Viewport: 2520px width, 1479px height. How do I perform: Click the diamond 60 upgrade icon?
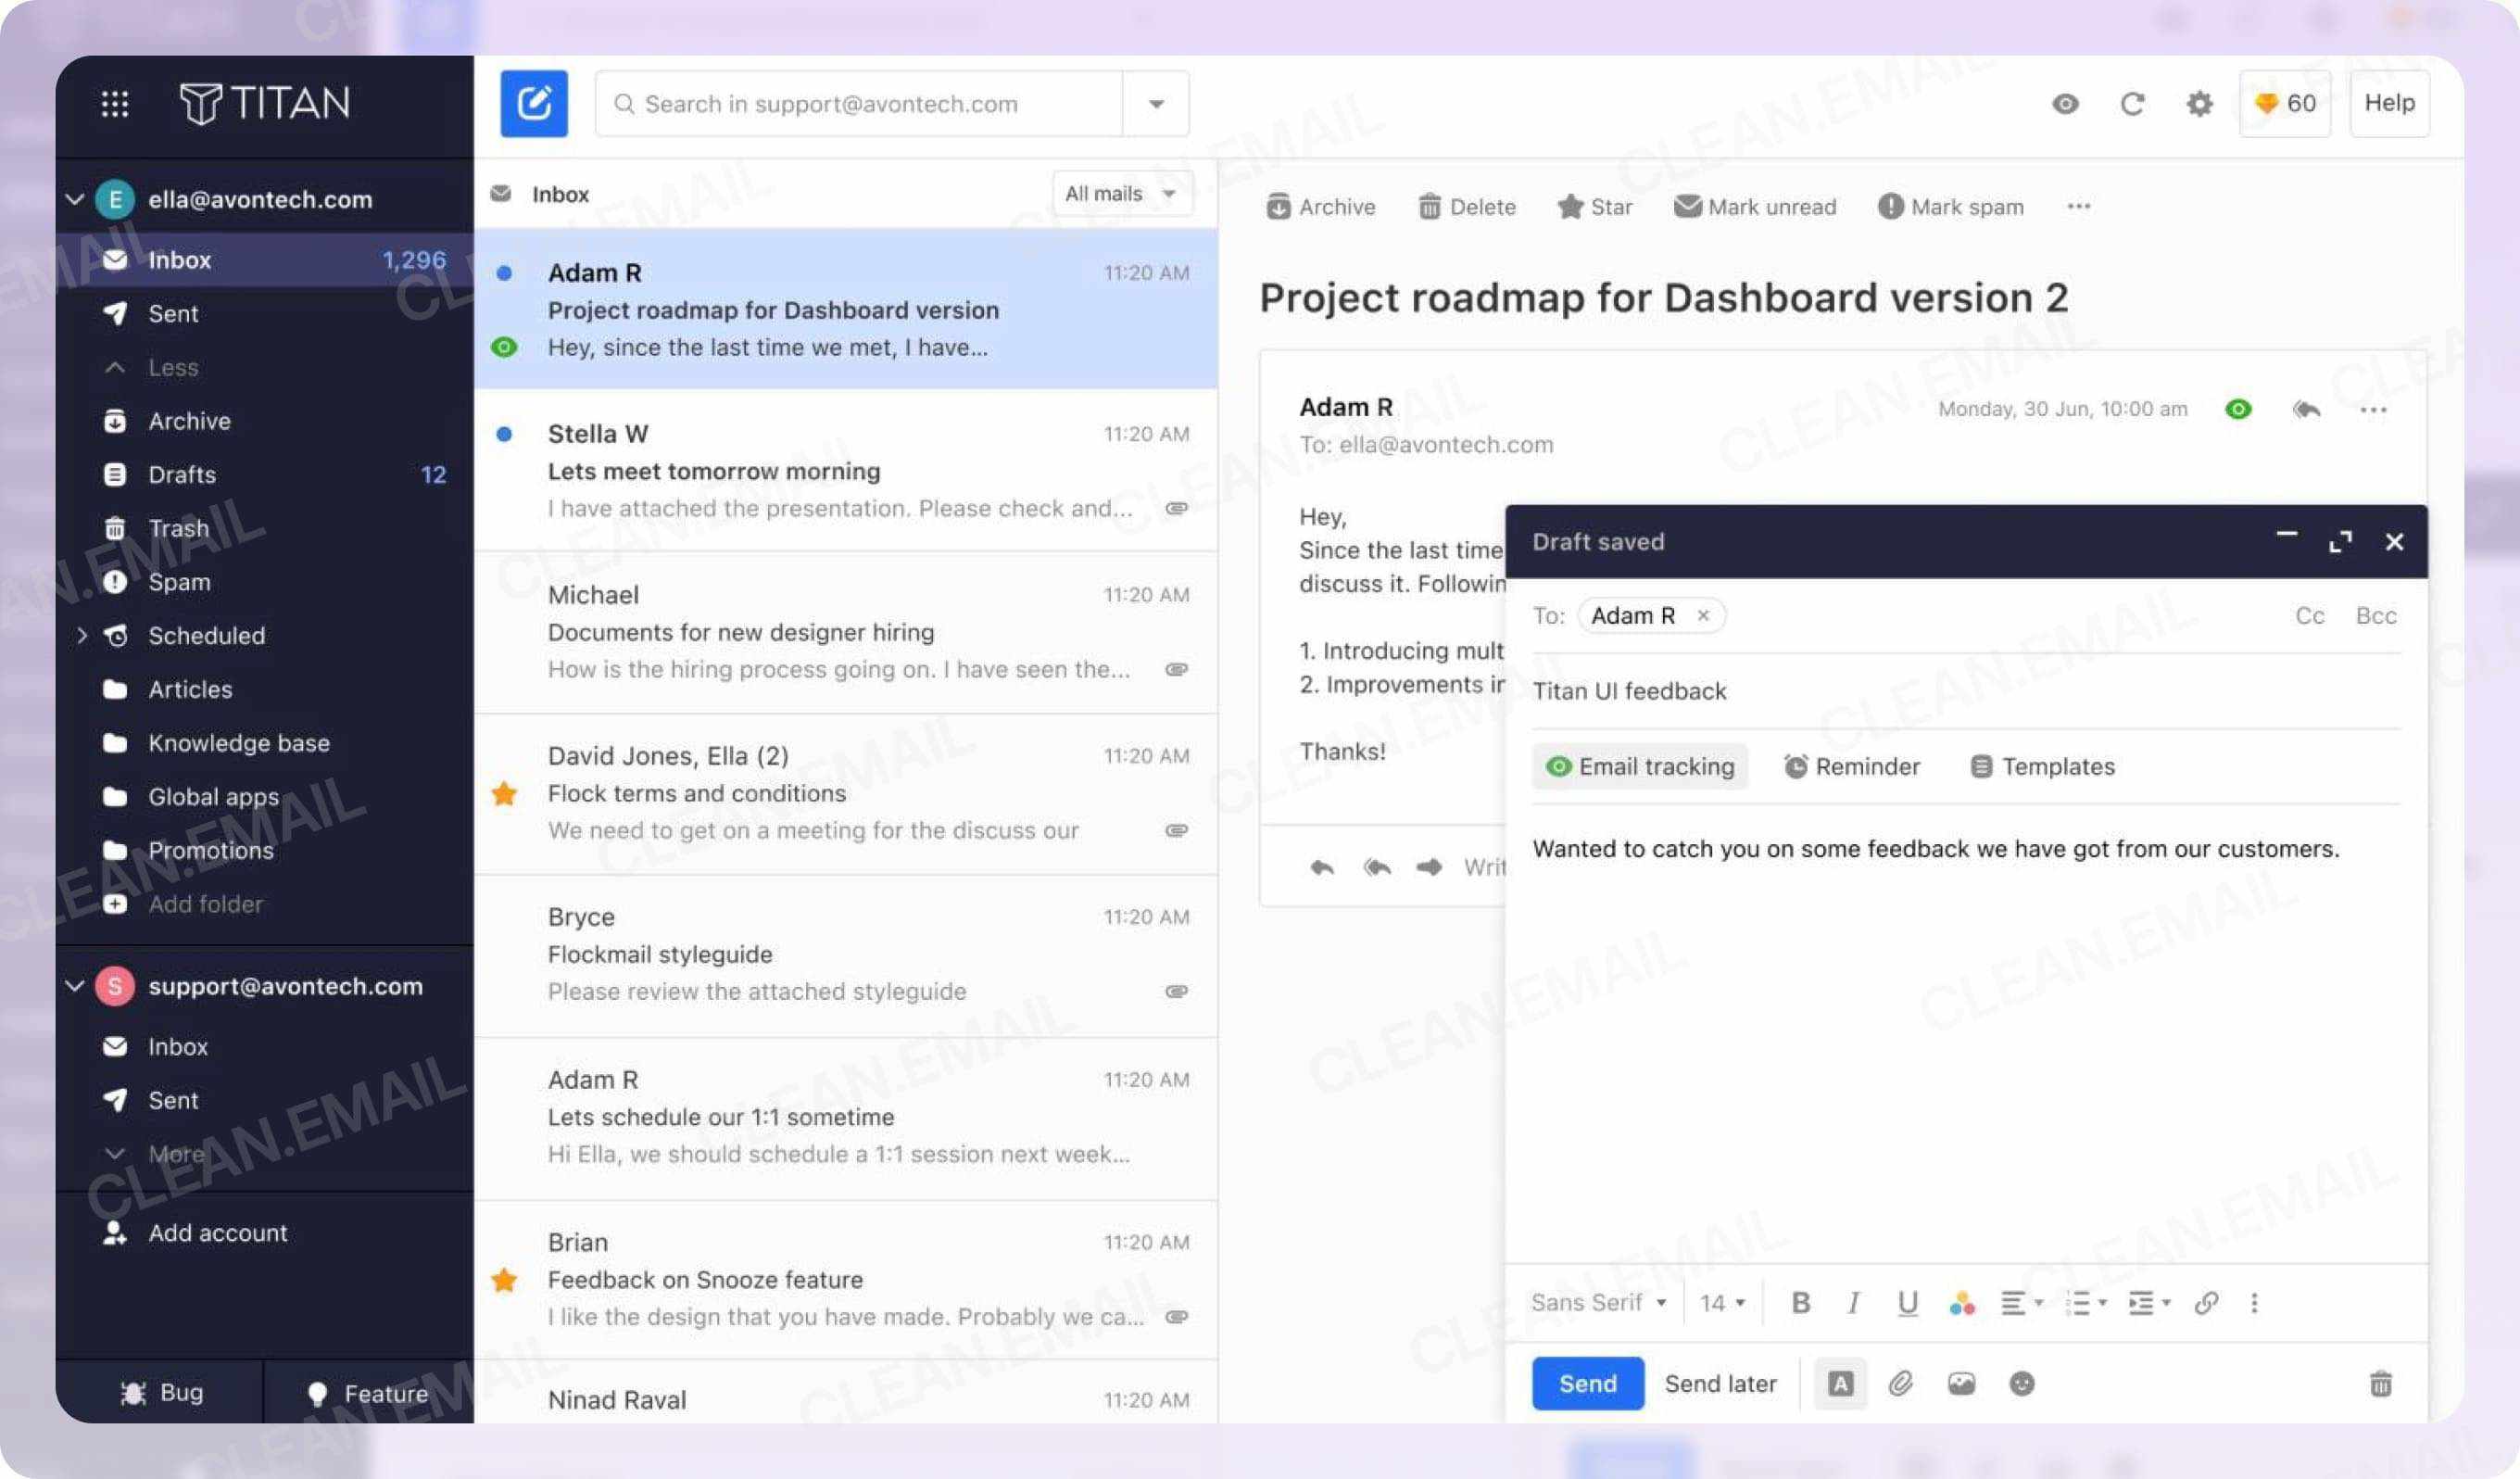[2285, 103]
